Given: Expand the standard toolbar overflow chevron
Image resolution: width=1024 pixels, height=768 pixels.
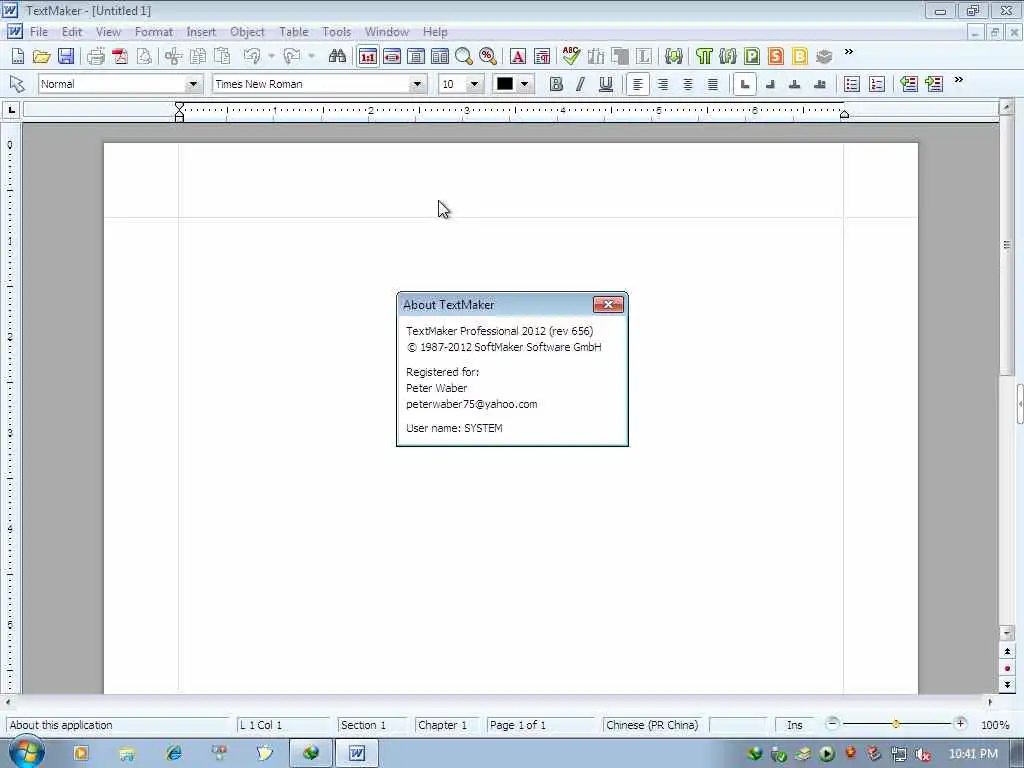Looking at the screenshot, I should (848, 52).
